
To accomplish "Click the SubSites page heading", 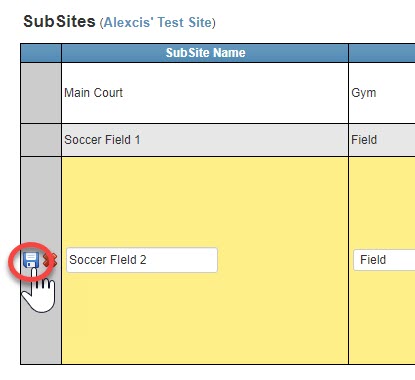I will [x=59, y=22].
